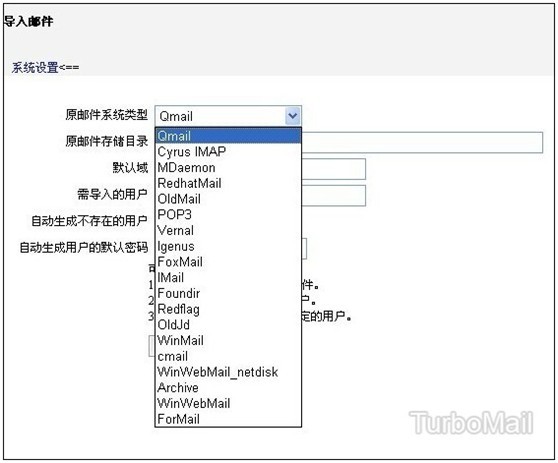Choose WinWebMail option
The width and height of the screenshot is (558, 463).
coord(228,403)
